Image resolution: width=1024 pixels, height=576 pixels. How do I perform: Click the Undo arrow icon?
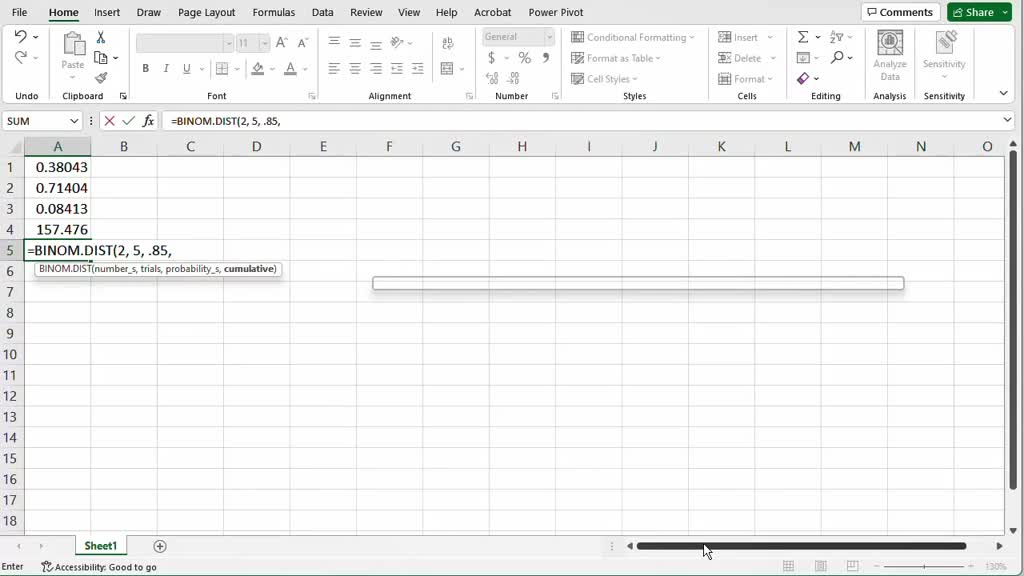(x=21, y=37)
